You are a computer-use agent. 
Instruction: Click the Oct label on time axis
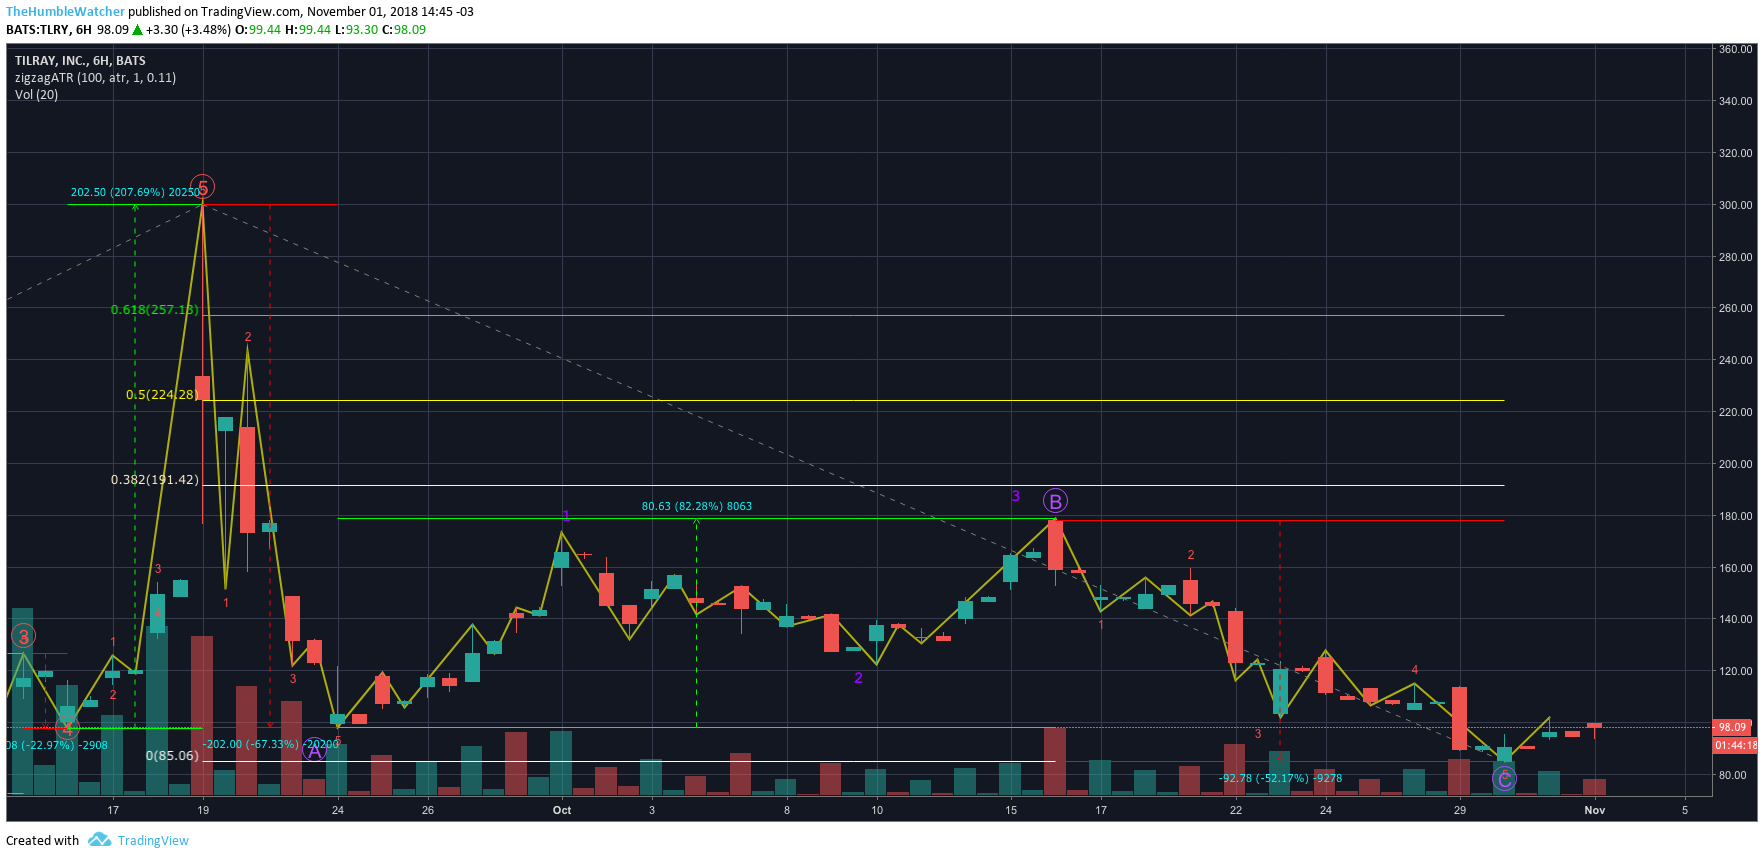(x=562, y=810)
